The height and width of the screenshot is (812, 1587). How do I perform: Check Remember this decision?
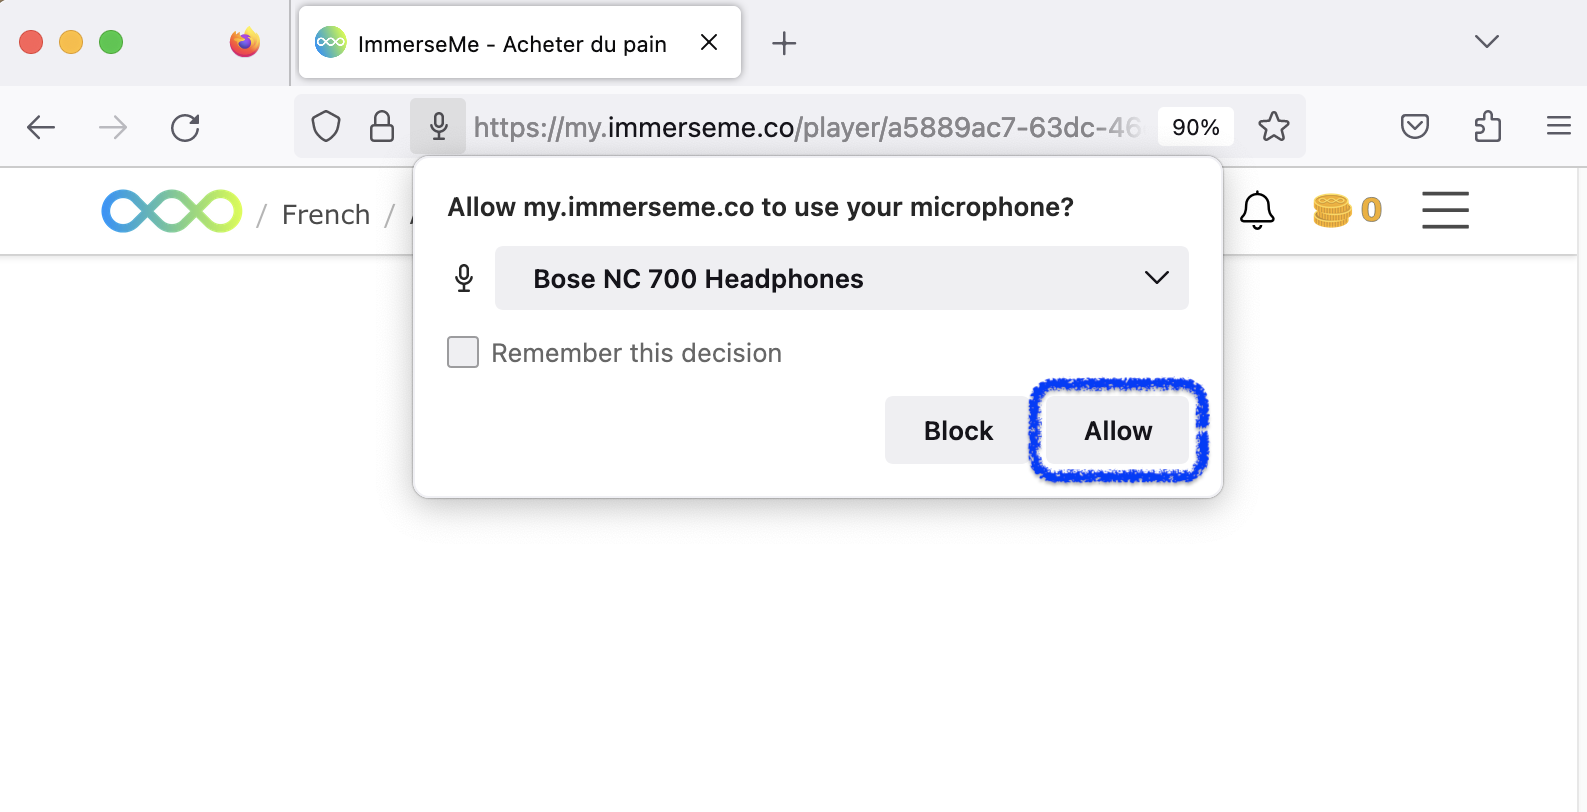pyautogui.click(x=463, y=352)
